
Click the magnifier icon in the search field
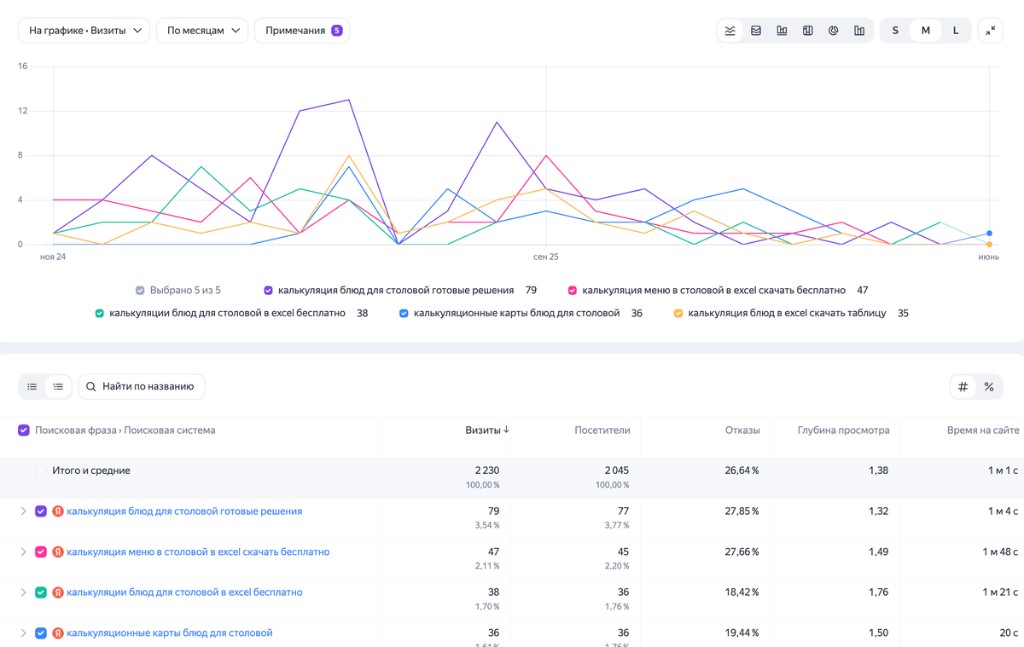pyautogui.click(x=91, y=387)
